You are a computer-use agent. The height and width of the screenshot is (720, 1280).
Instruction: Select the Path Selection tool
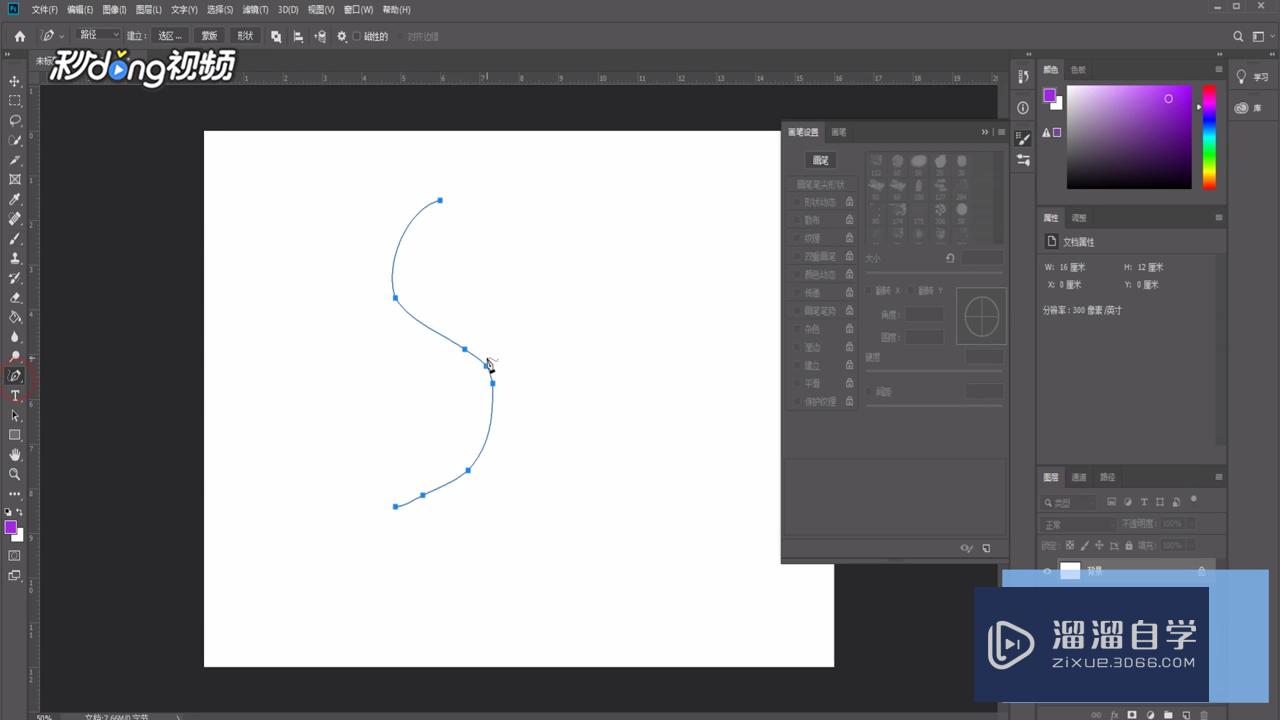(x=15, y=416)
